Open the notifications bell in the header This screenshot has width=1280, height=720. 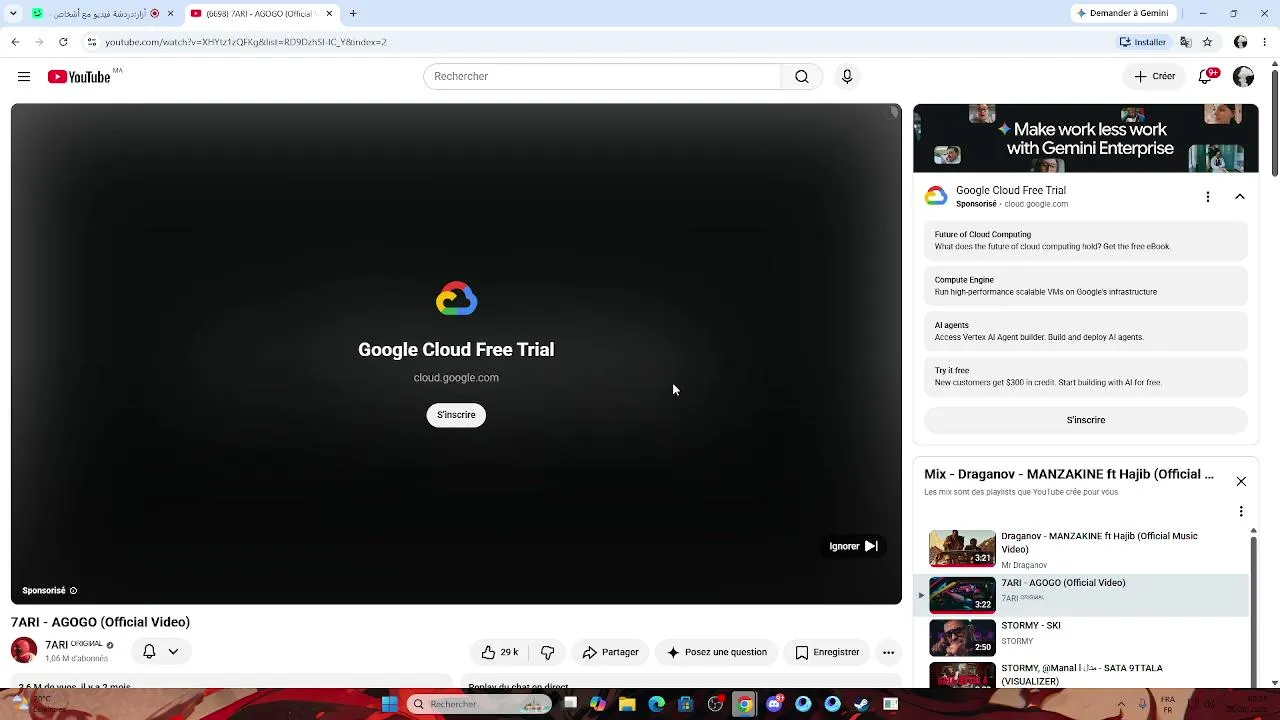pyautogui.click(x=1206, y=77)
